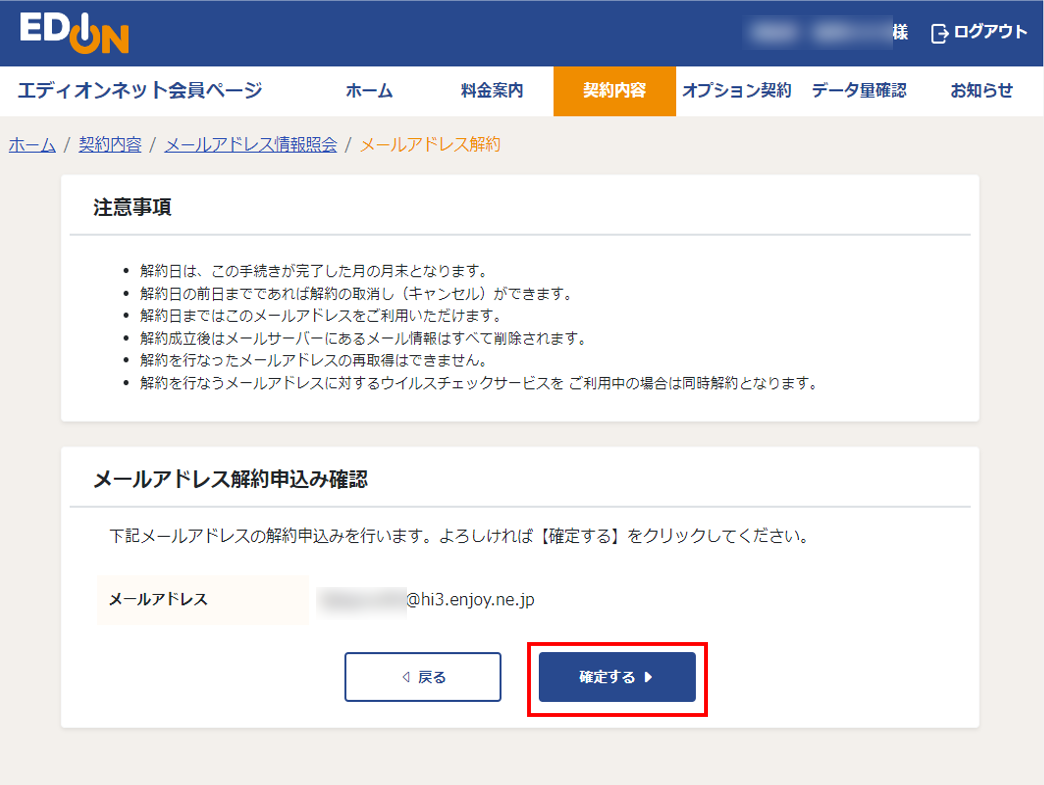The width and height of the screenshot is (1044, 785).
Task: Open the ホーム navigation tab
Action: click(x=369, y=91)
